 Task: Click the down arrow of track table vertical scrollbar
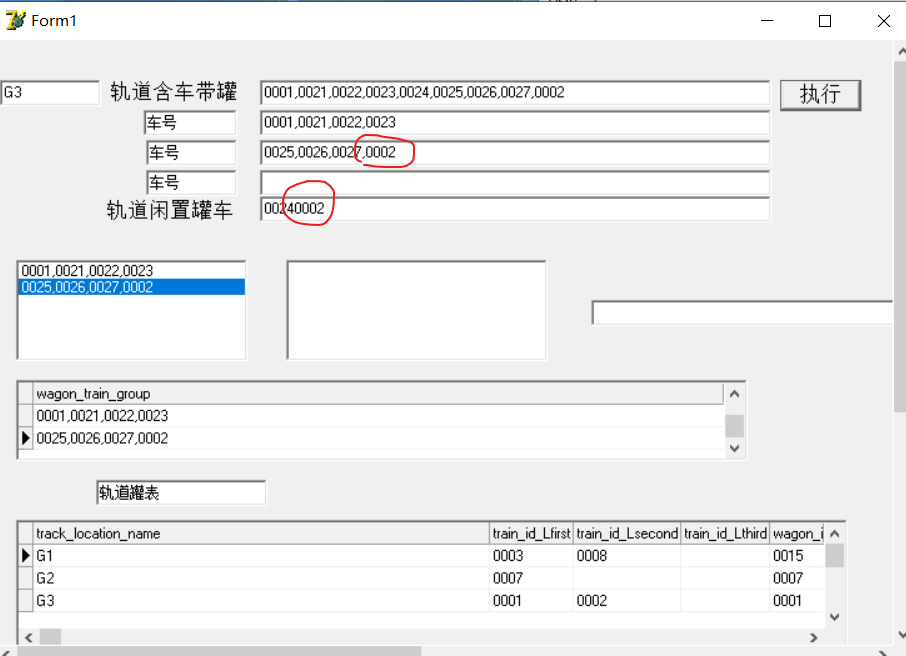coord(834,617)
